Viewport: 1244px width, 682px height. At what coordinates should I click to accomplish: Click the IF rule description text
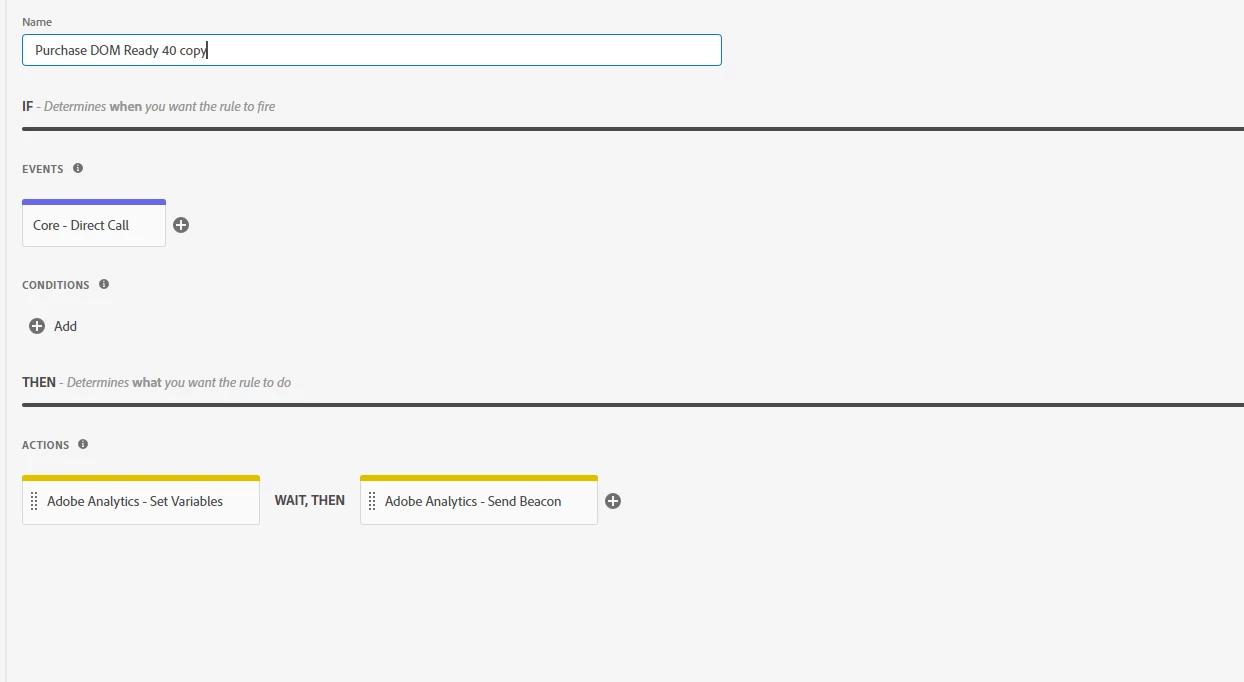point(149,106)
